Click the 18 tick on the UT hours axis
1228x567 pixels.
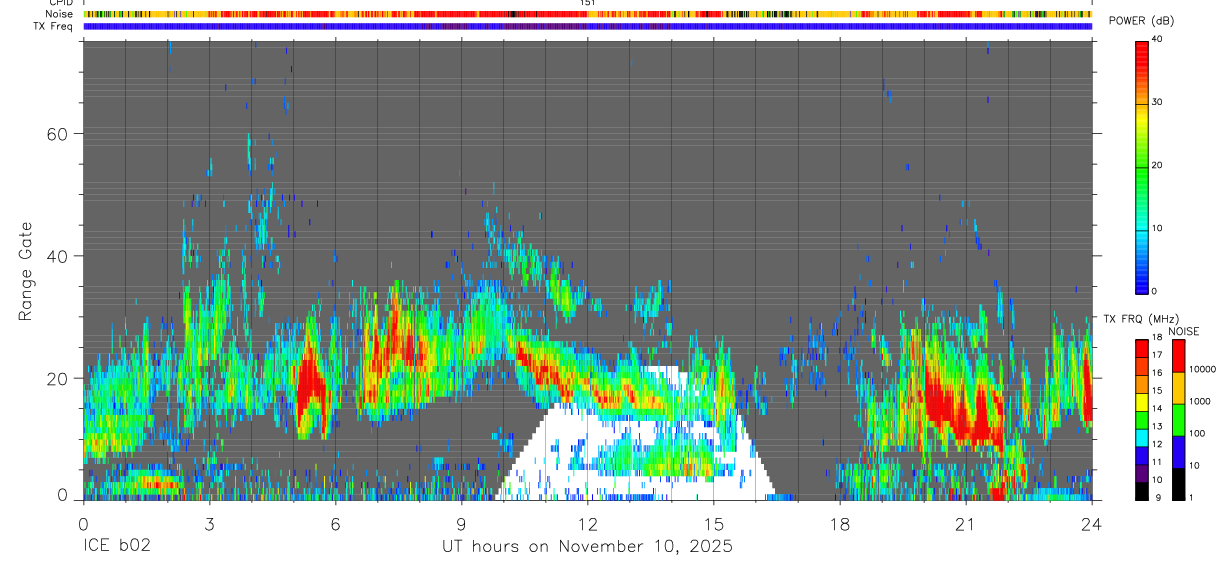pyautogui.click(x=840, y=523)
